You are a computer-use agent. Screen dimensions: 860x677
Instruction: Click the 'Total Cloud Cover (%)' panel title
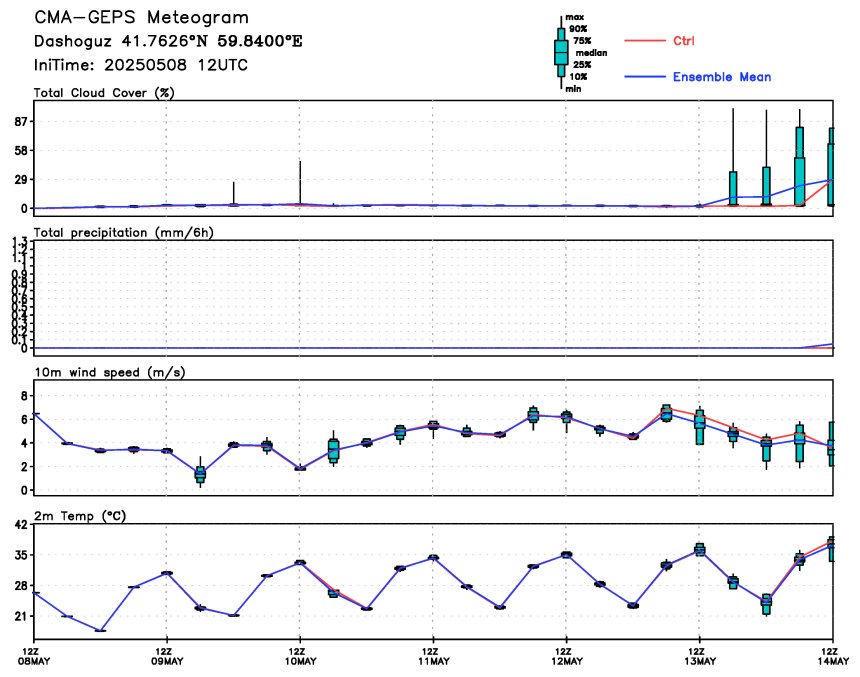104,93
